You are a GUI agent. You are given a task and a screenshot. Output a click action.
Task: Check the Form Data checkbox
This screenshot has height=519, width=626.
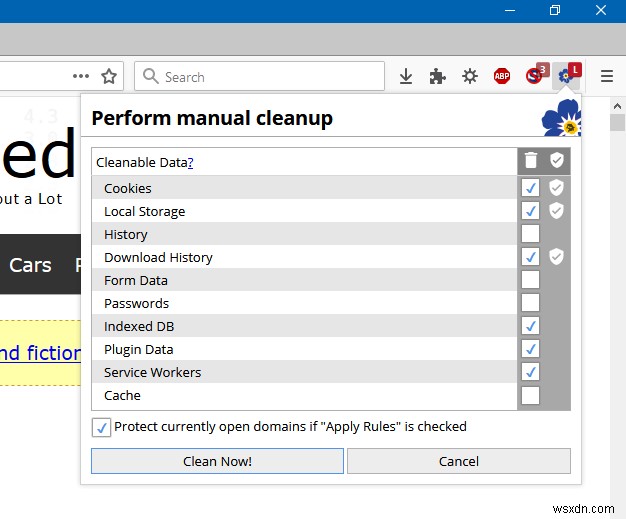point(531,280)
